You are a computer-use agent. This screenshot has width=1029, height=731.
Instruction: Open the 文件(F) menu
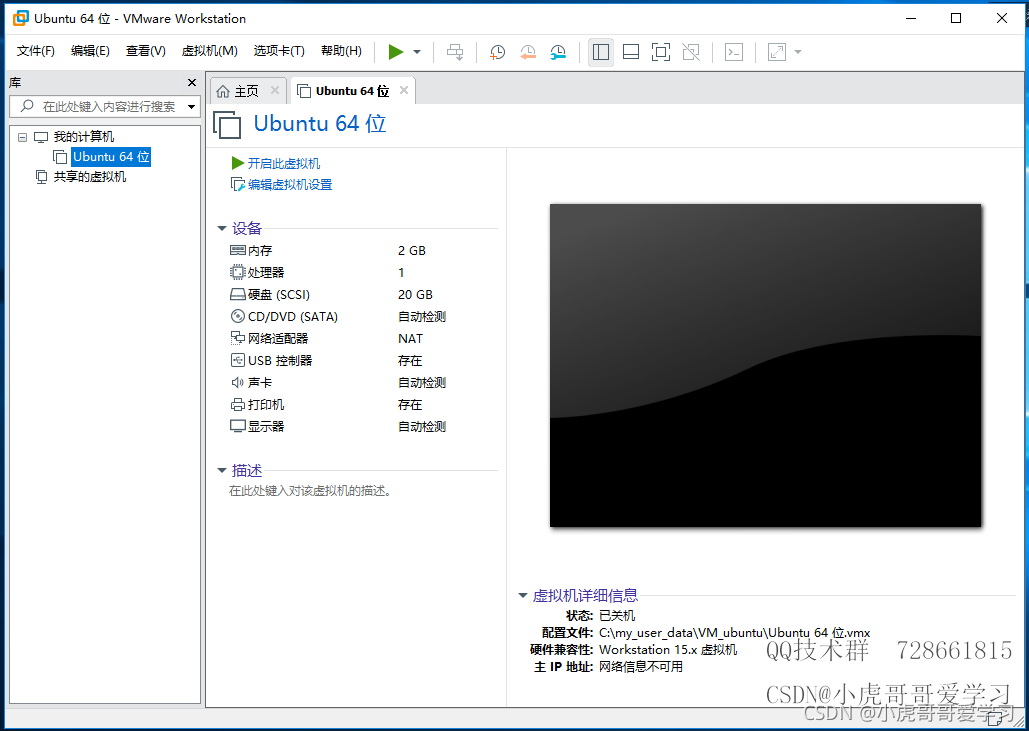(x=35, y=51)
